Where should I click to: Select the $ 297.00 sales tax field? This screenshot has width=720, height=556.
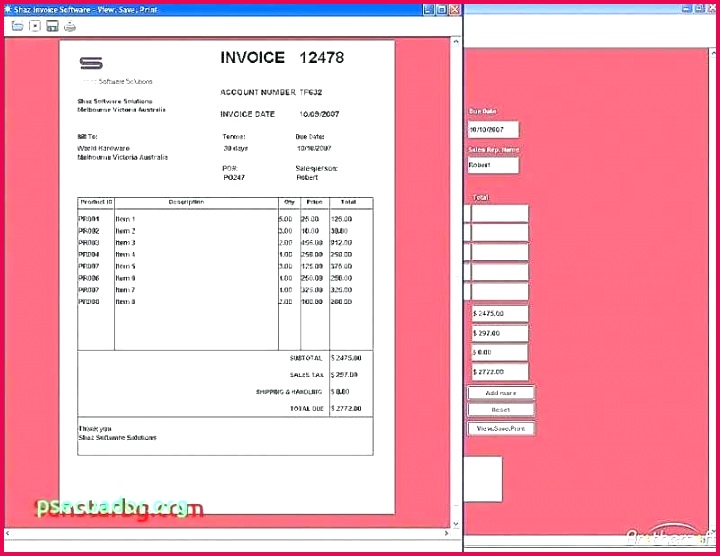499,333
